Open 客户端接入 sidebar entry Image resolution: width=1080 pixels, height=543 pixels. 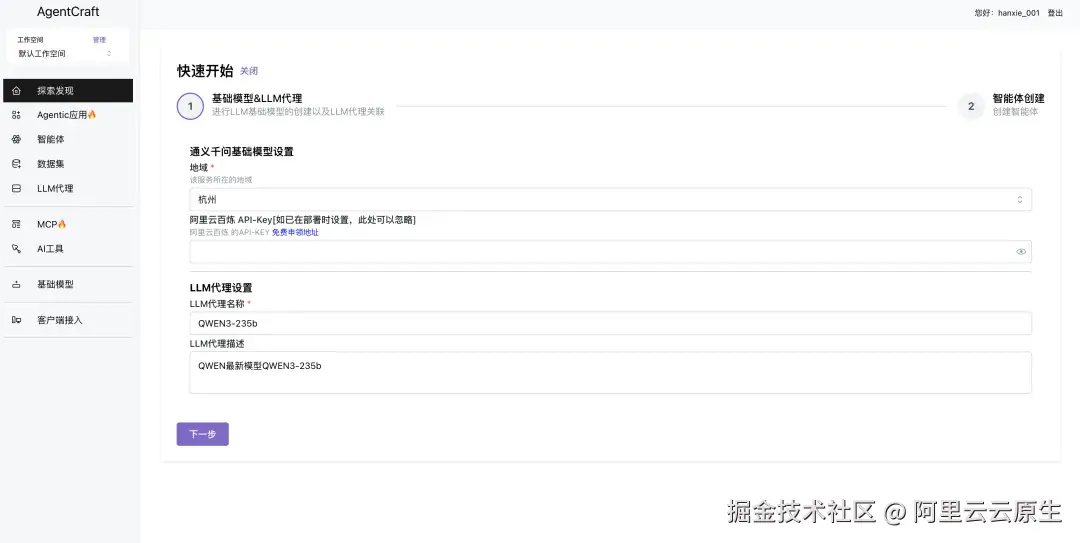click(68, 320)
